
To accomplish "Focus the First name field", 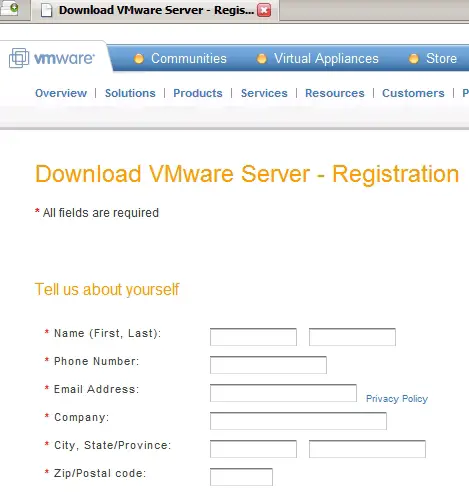I will (x=253, y=337).
